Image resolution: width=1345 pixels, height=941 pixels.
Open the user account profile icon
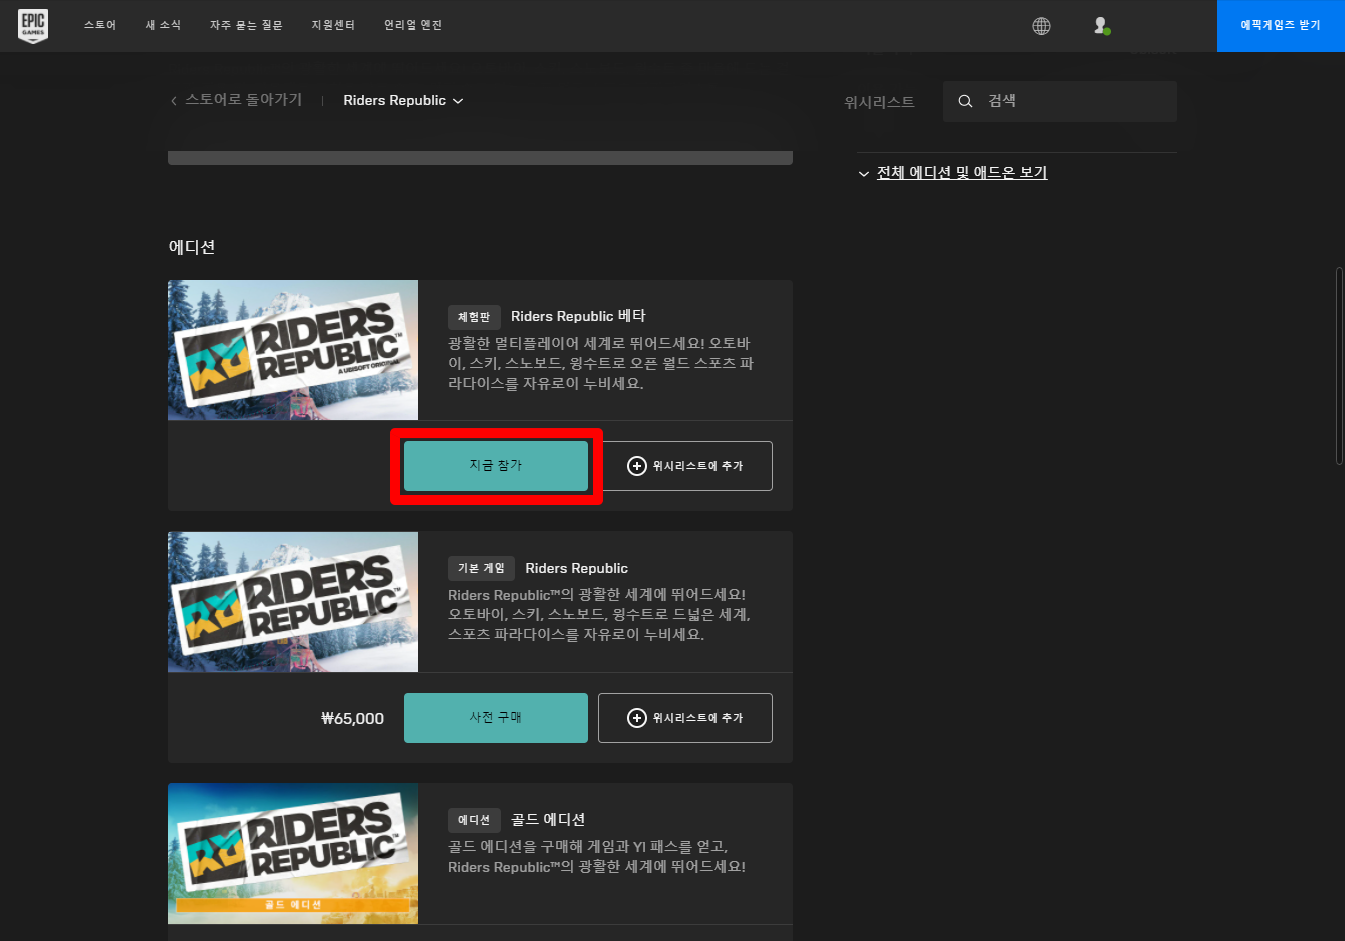(x=1101, y=26)
